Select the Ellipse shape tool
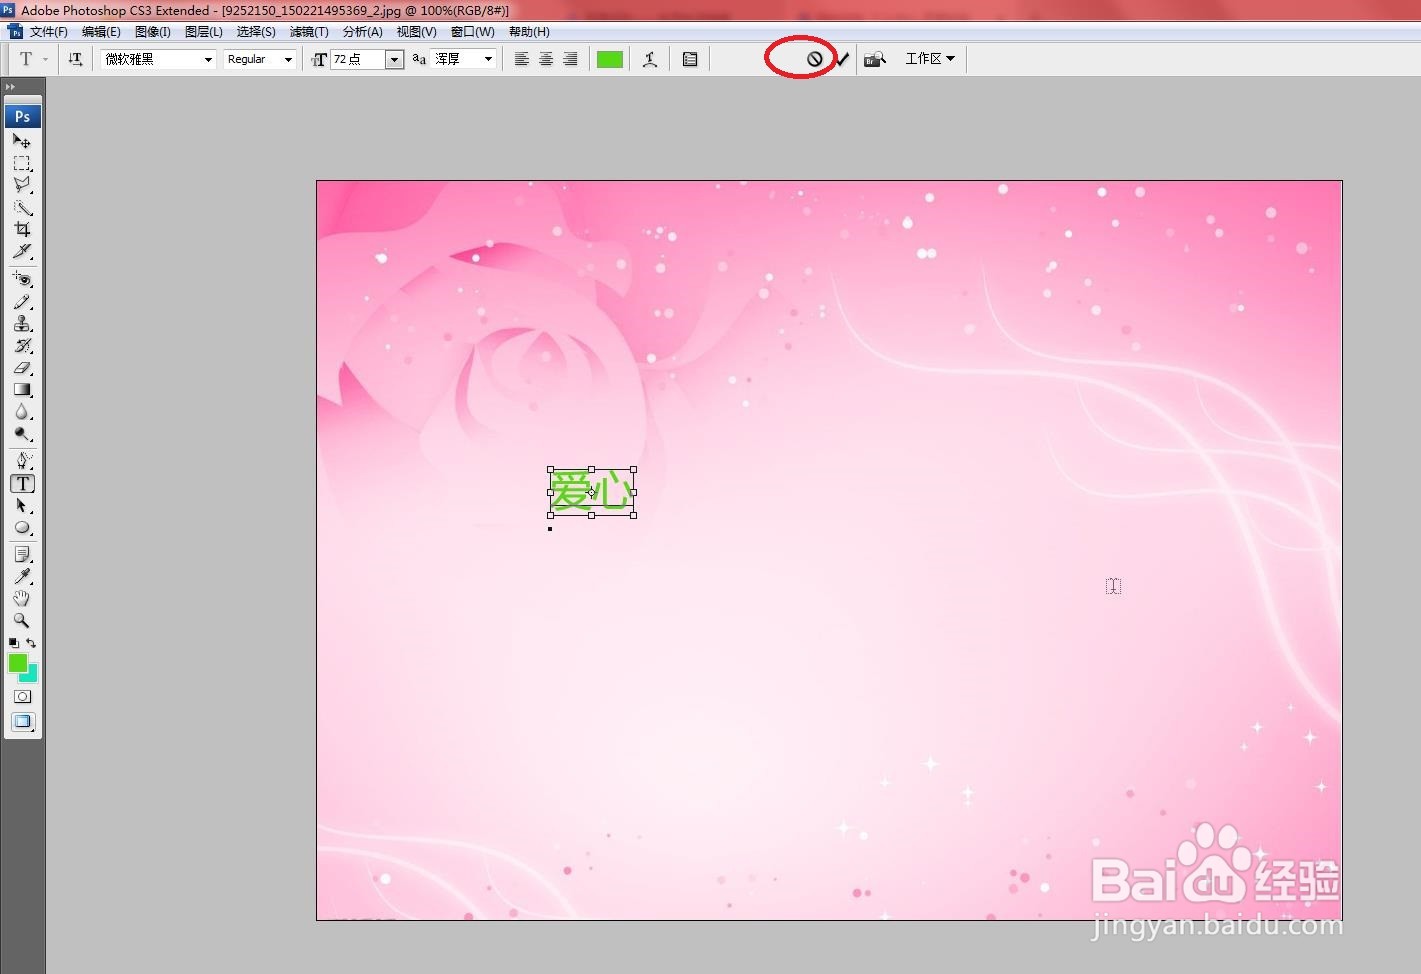1421x974 pixels. tap(22, 527)
